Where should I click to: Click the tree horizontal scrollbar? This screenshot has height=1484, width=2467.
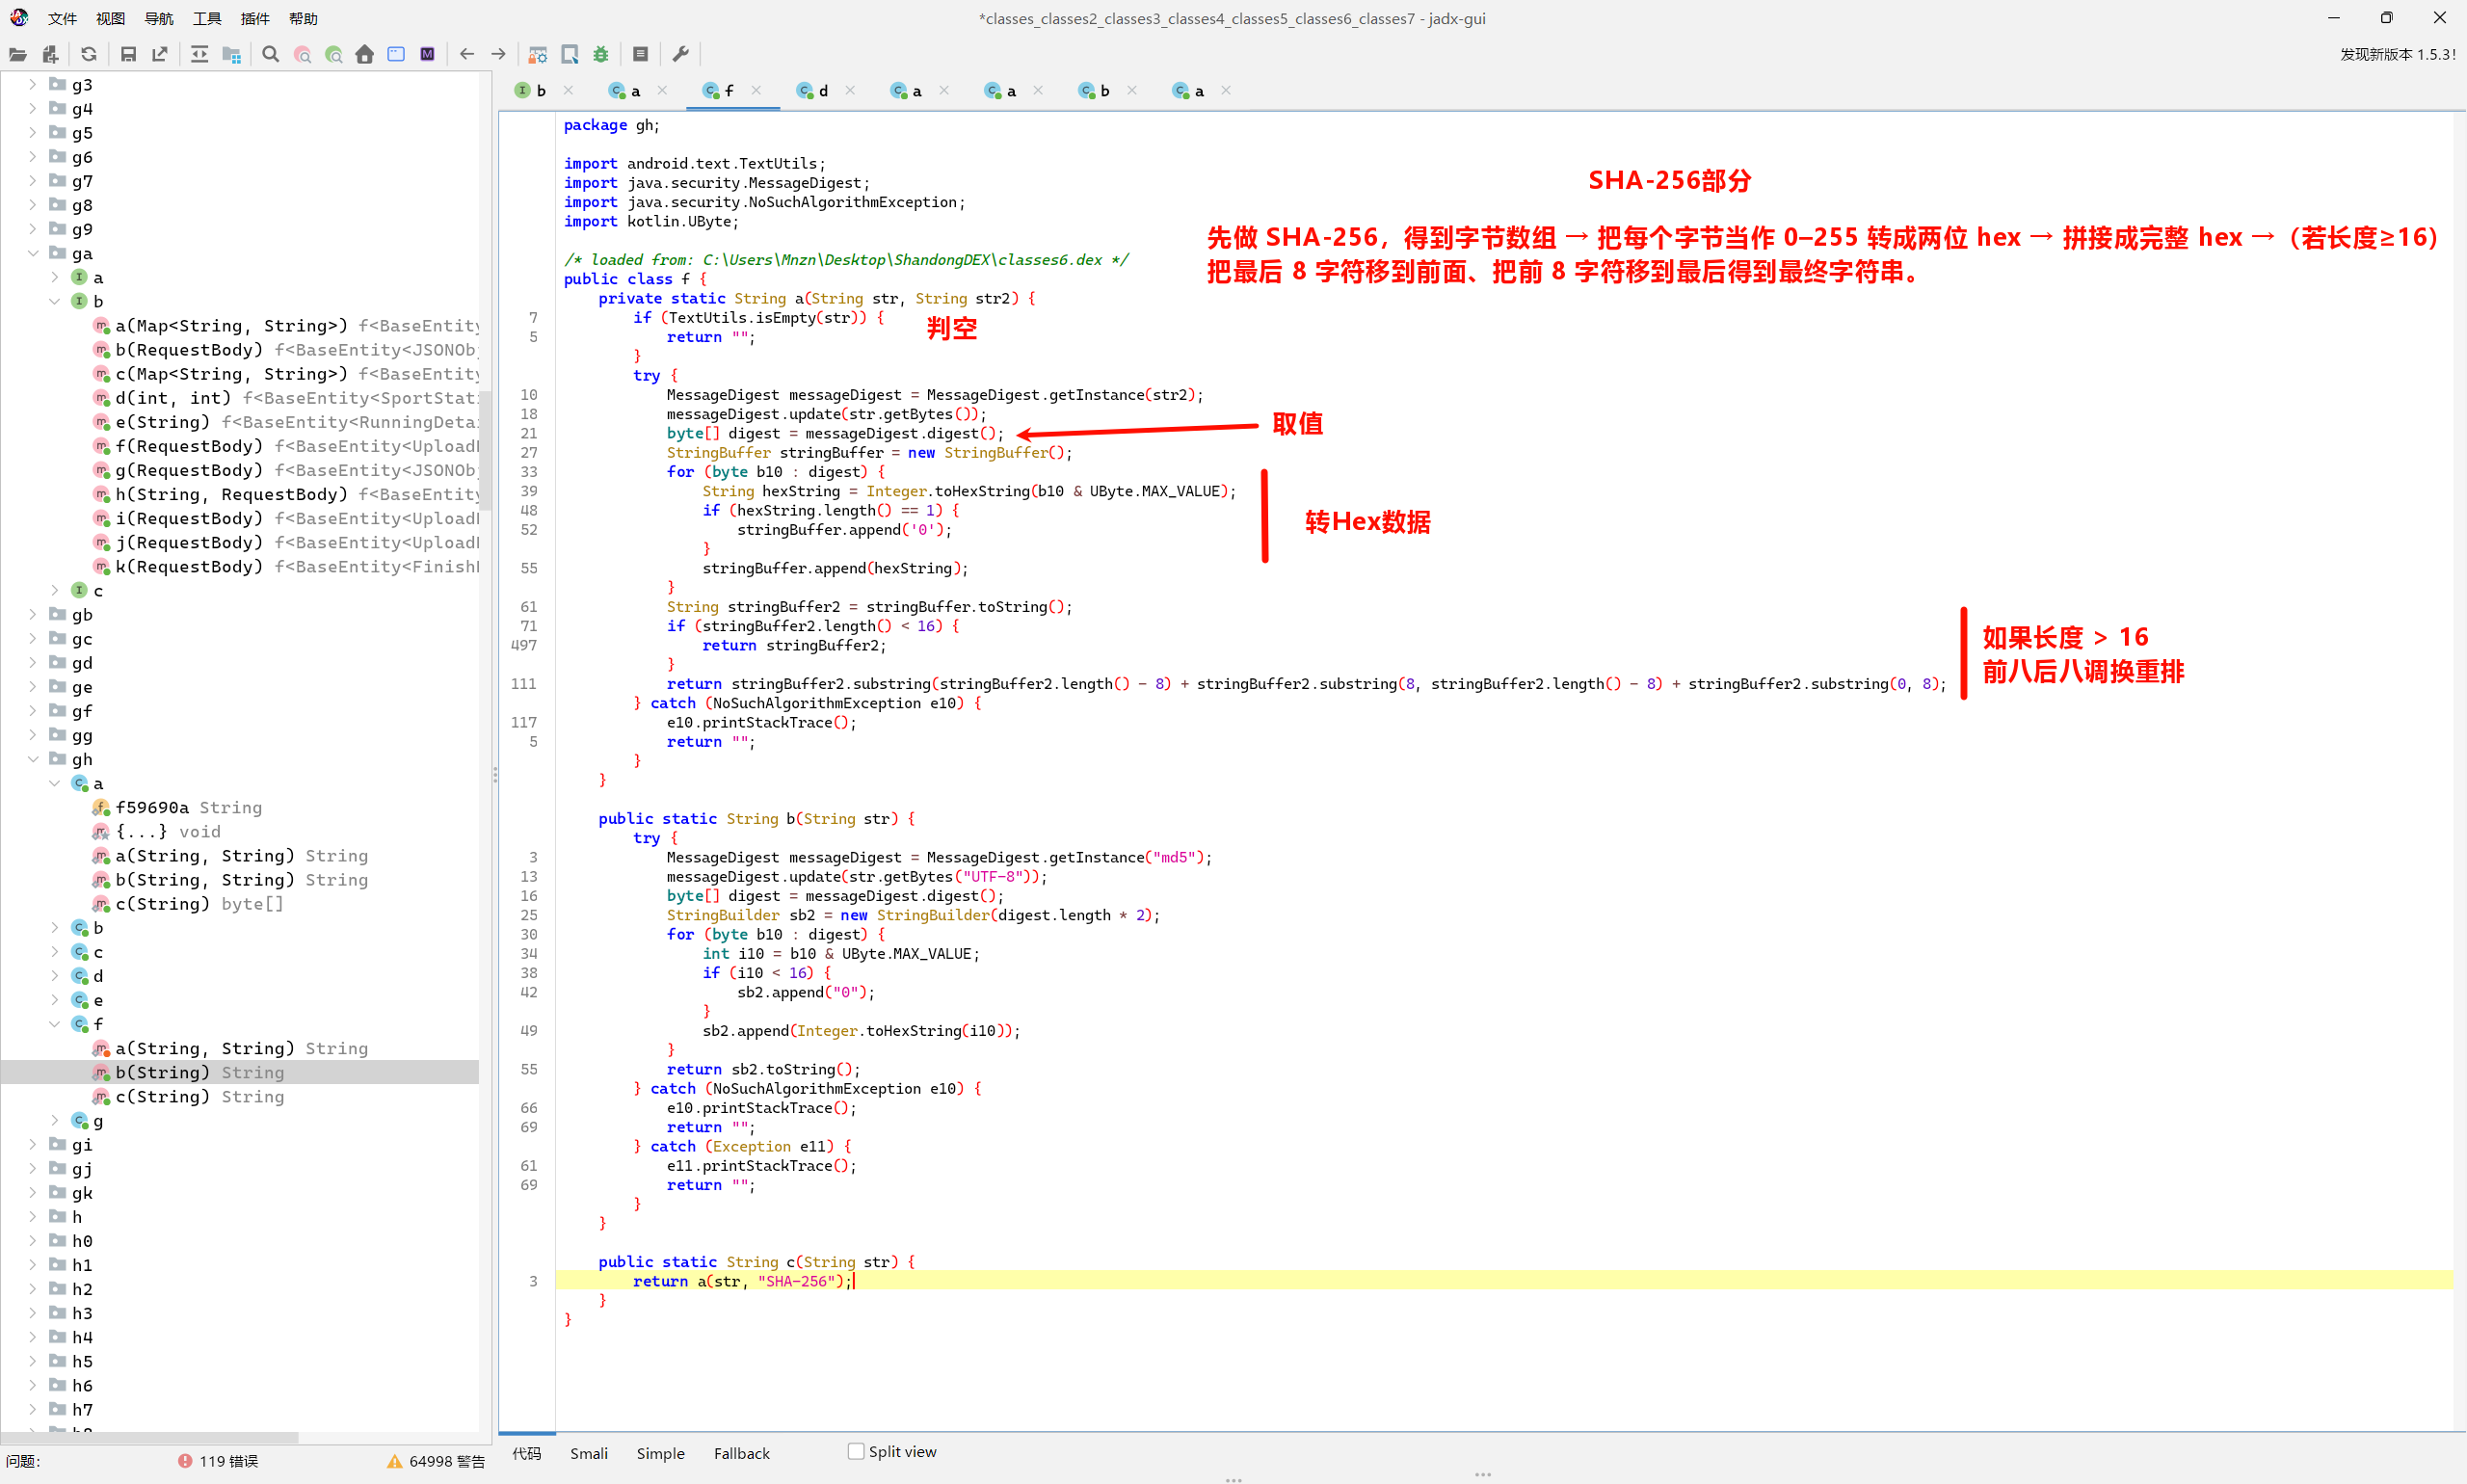[x=150, y=1437]
